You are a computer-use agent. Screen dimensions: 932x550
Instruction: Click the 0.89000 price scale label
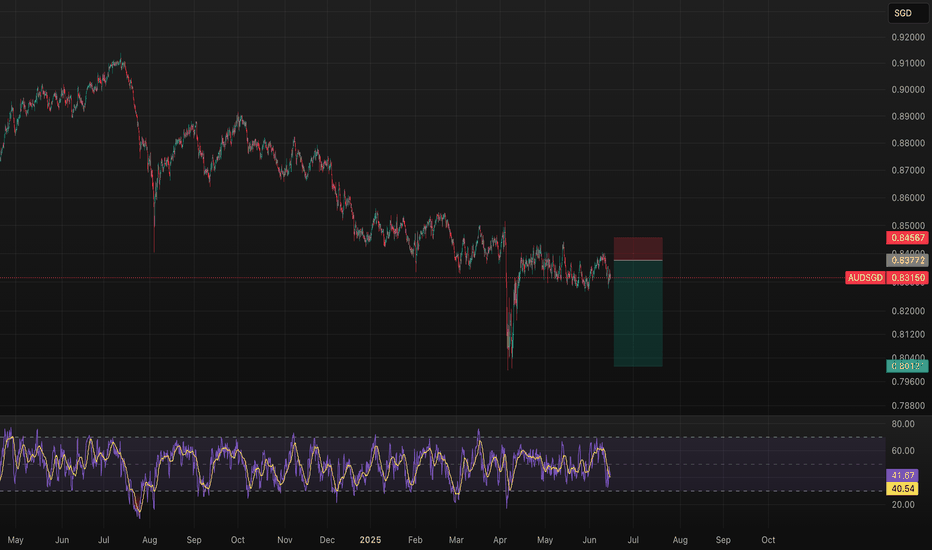pyautogui.click(x=908, y=117)
